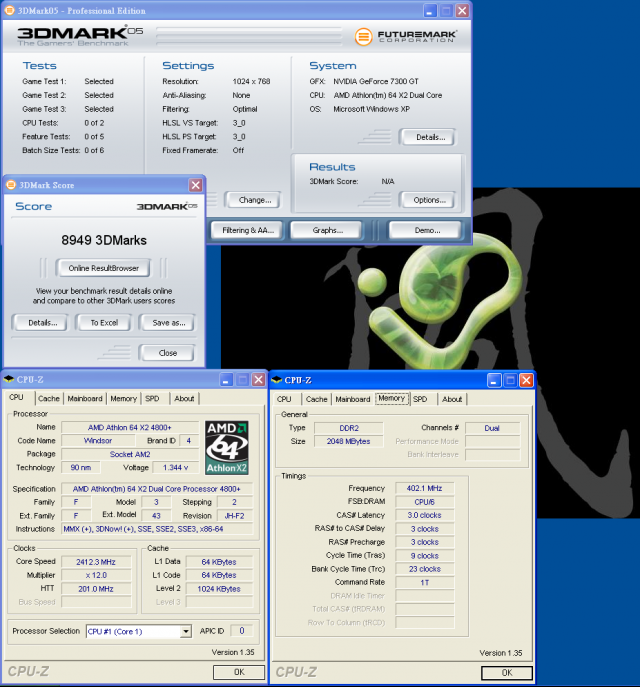Click the APIC ID field
The height and width of the screenshot is (687, 640).
click(x=242, y=631)
